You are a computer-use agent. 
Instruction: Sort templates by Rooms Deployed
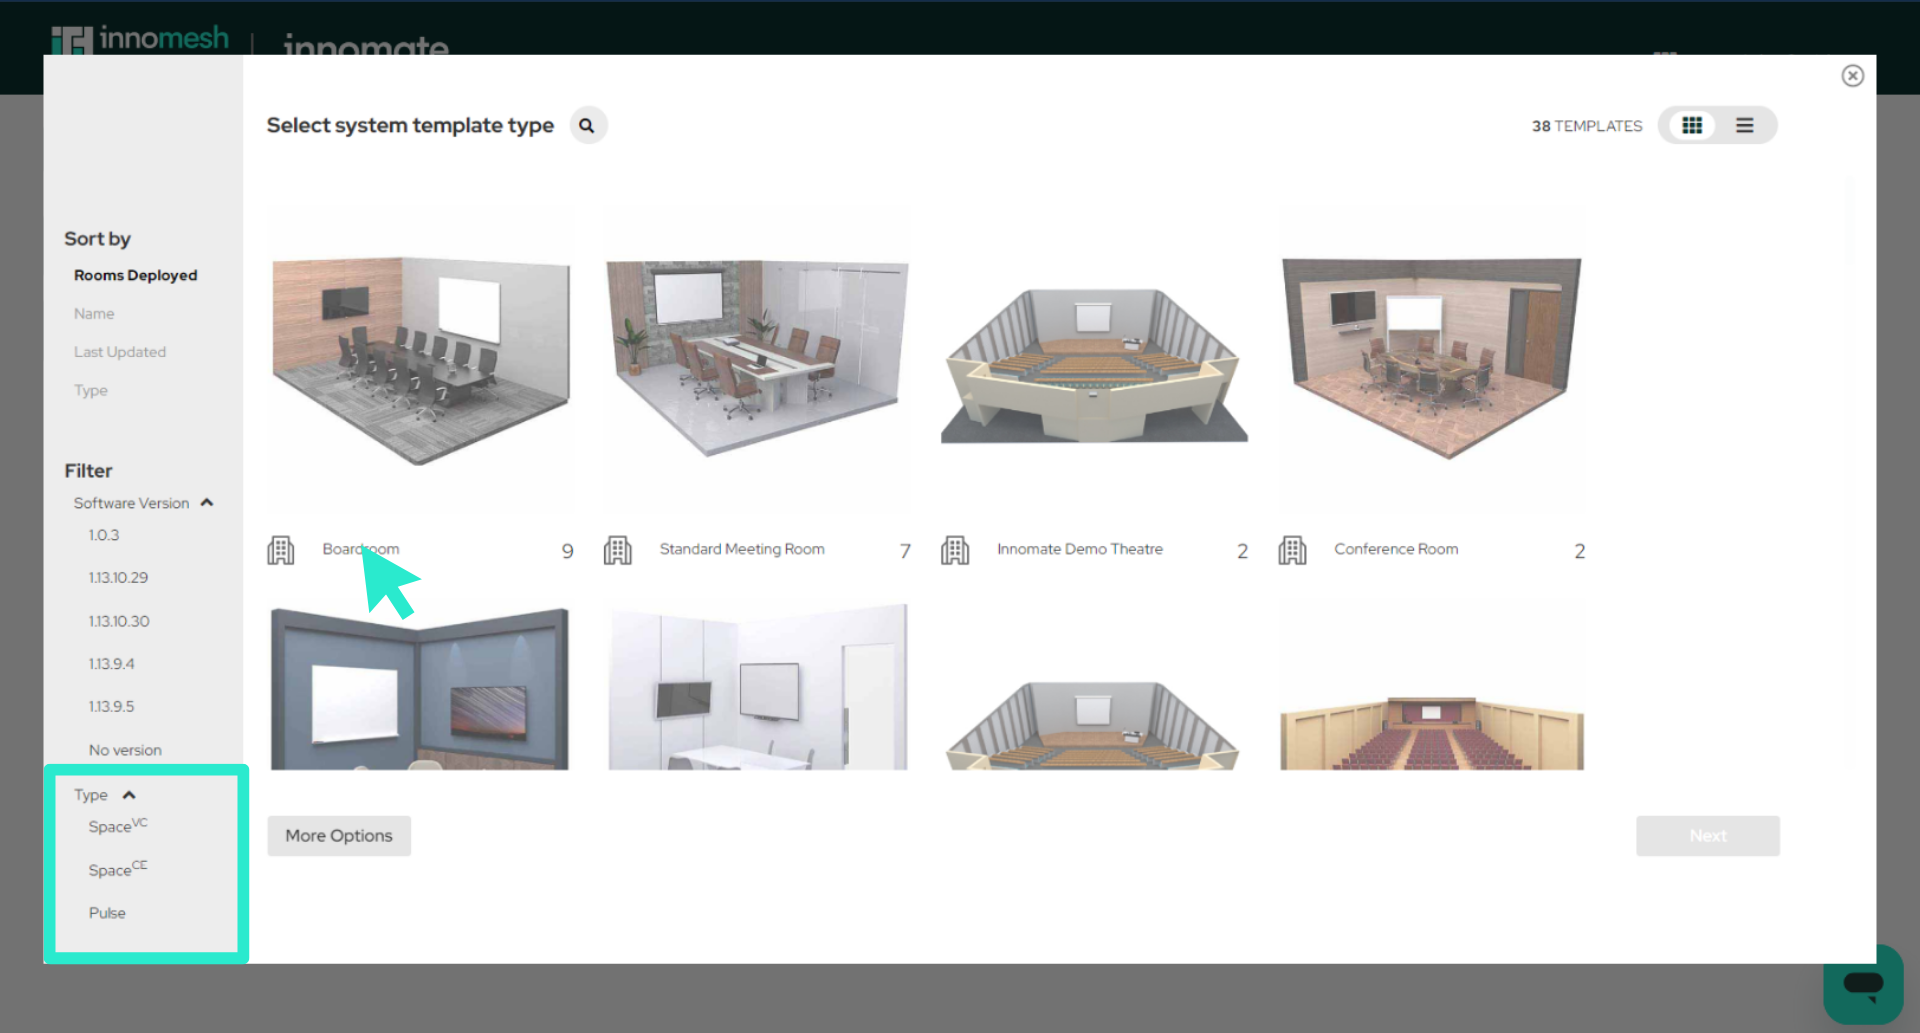[135, 275]
